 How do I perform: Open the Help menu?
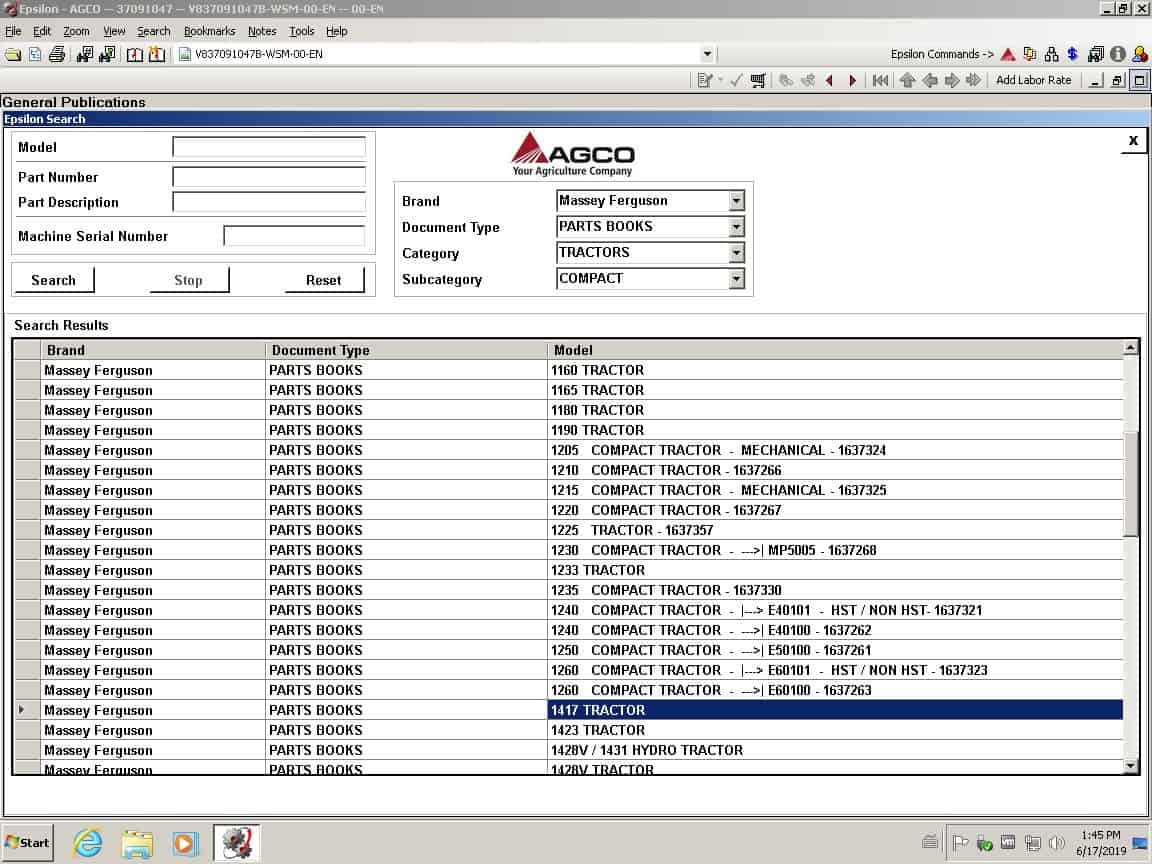pos(336,31)
